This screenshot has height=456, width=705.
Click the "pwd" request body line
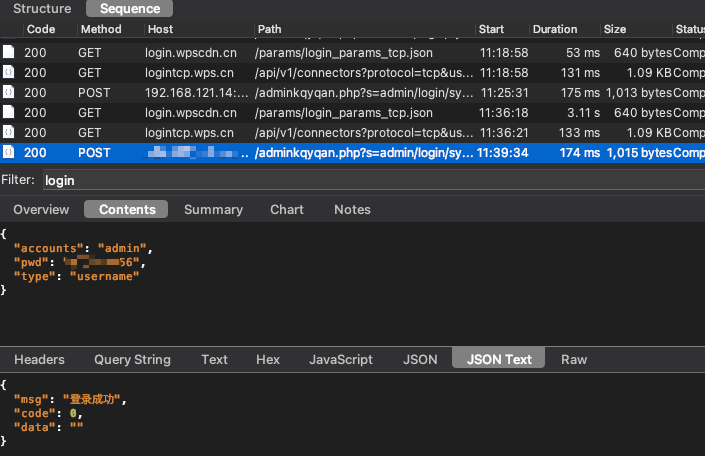pyautogui.click(x=80, y=262)
